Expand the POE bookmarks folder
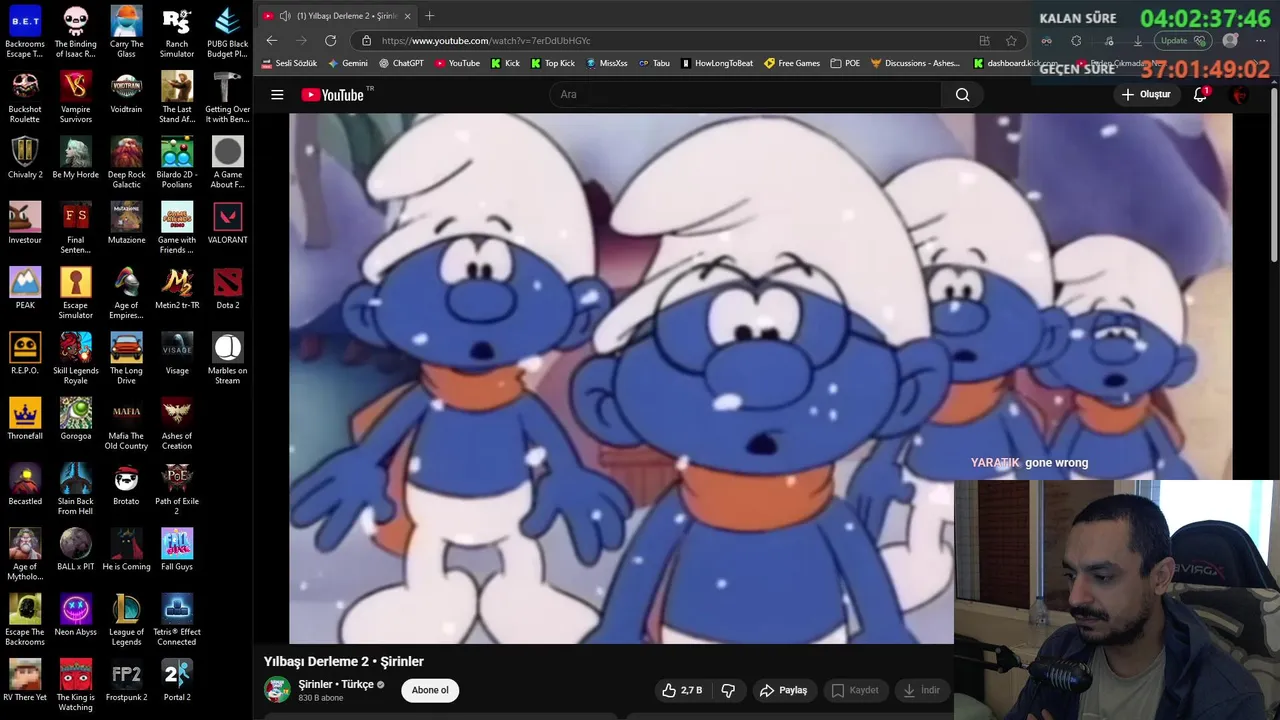This screenshot has height=720, width=1280. pos(845,63)
